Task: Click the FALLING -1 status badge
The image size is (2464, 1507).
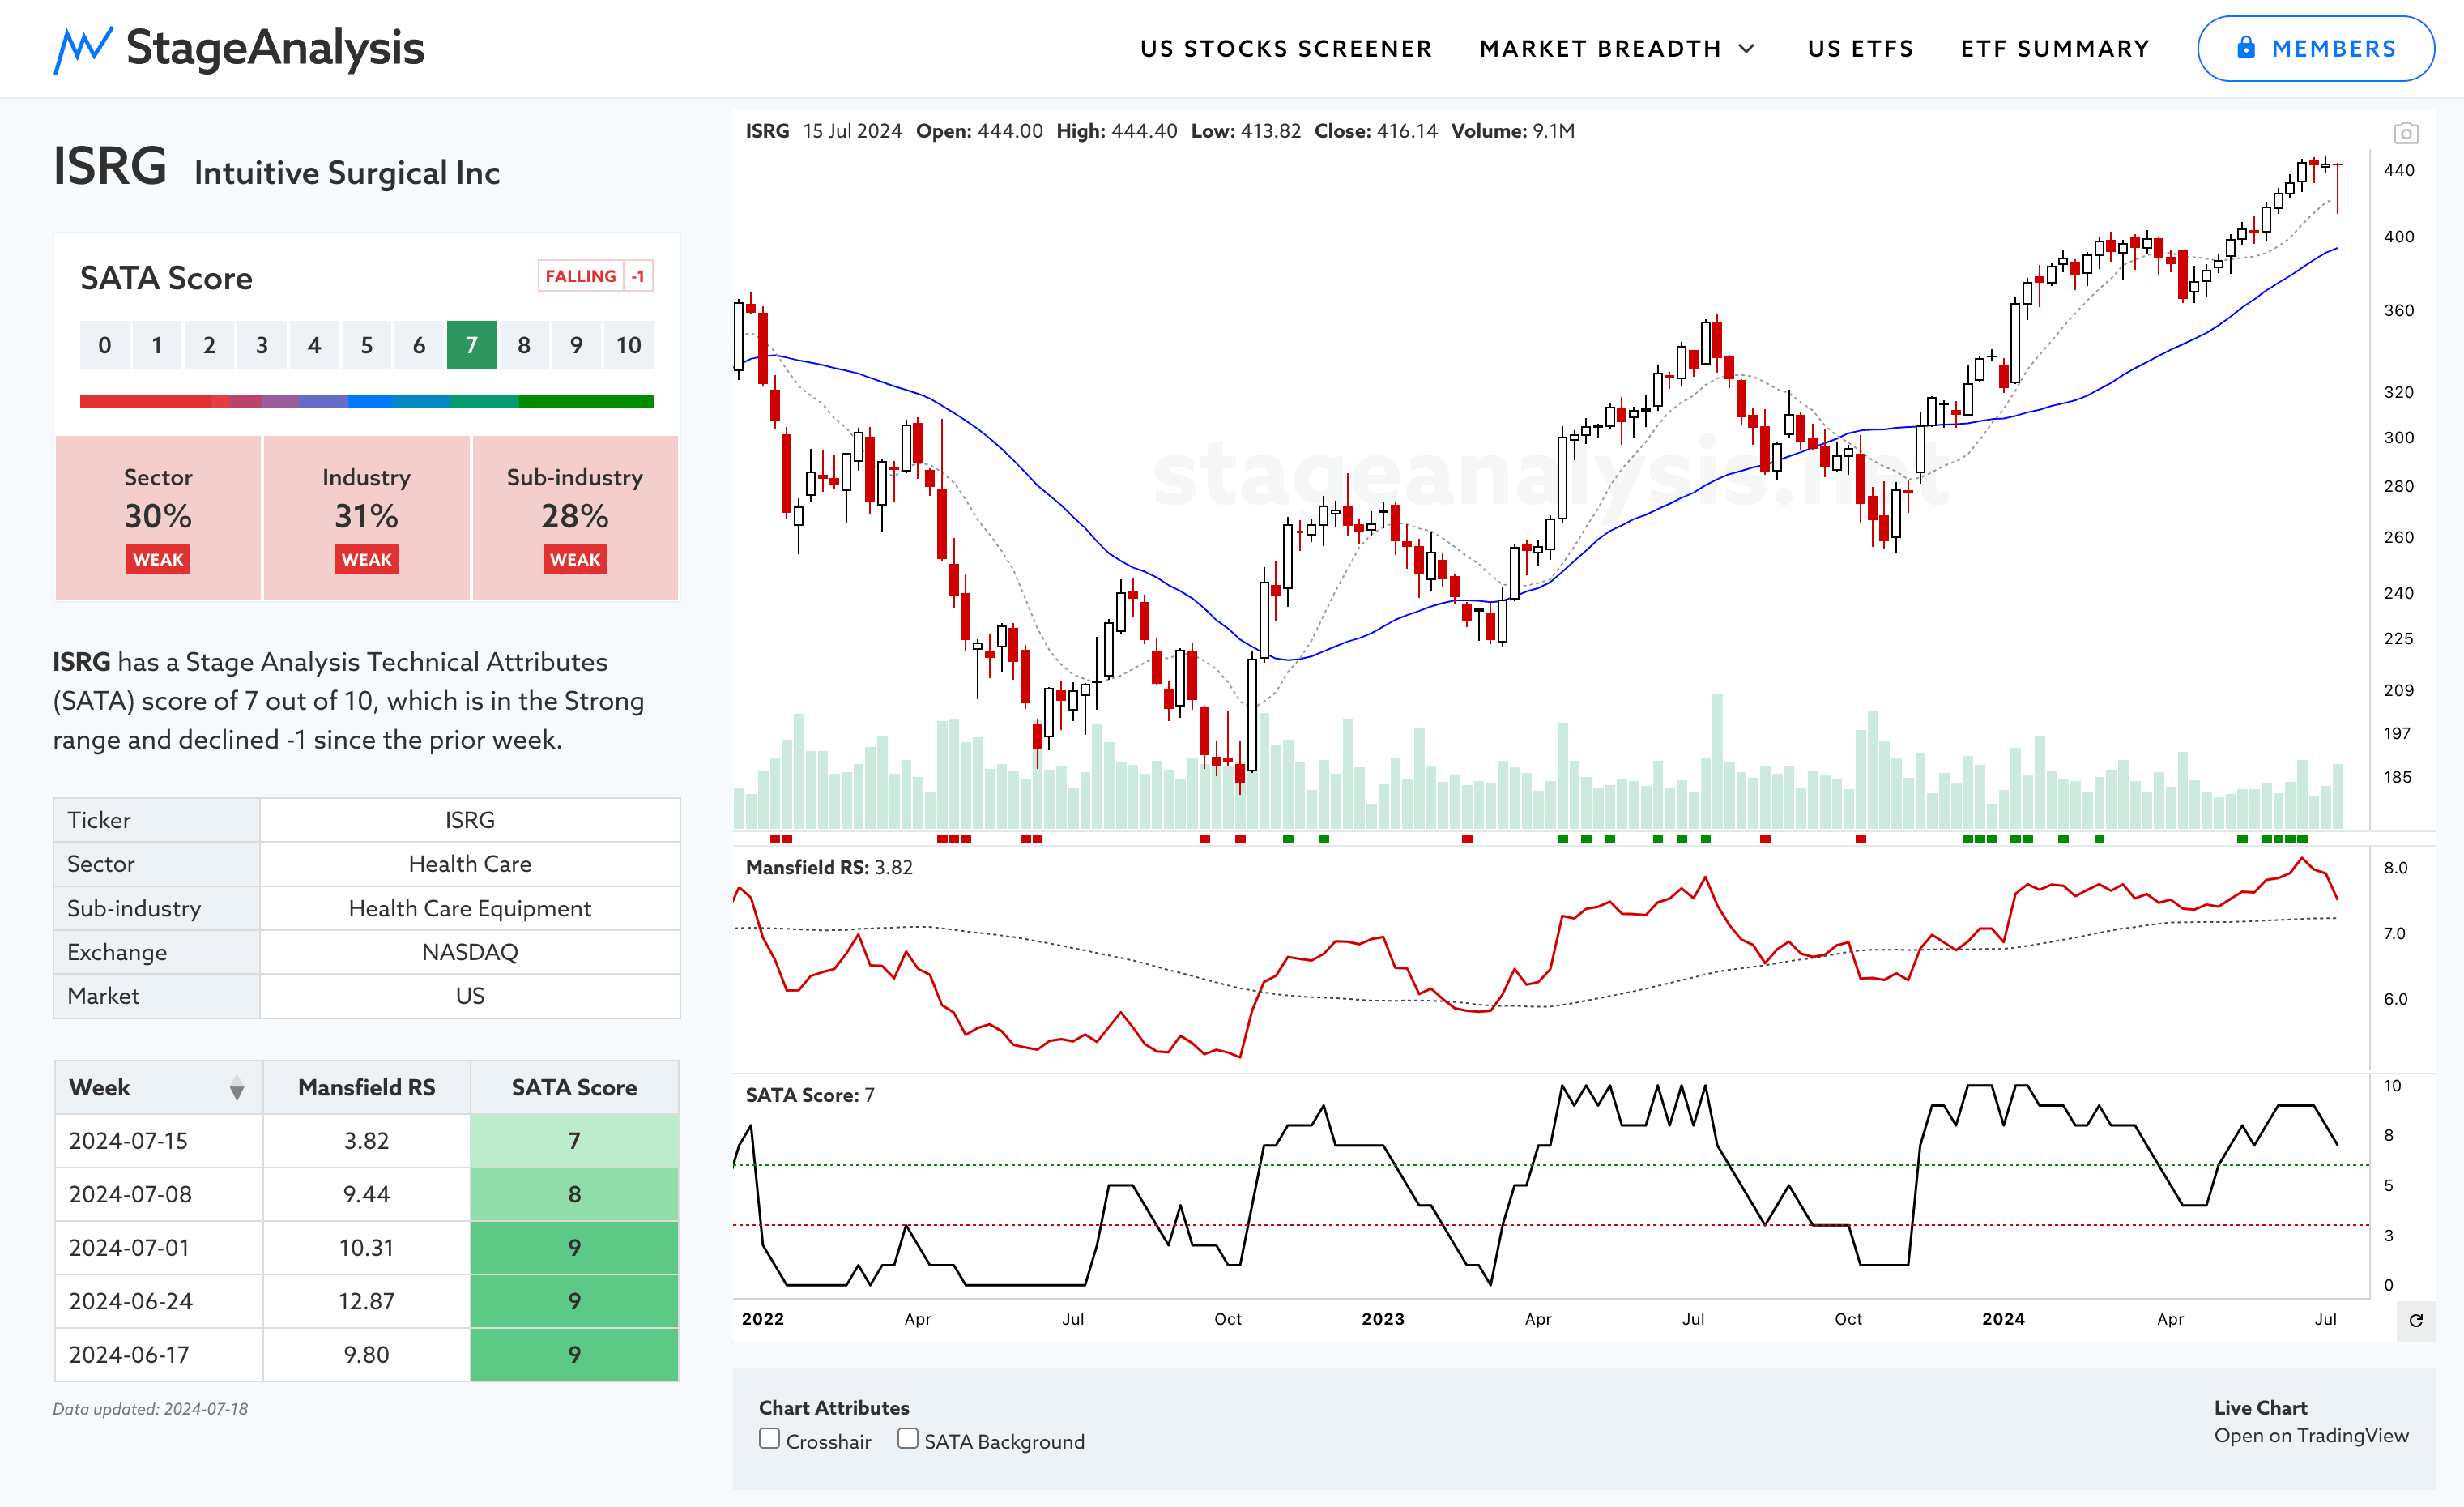Action: point(595,276)
